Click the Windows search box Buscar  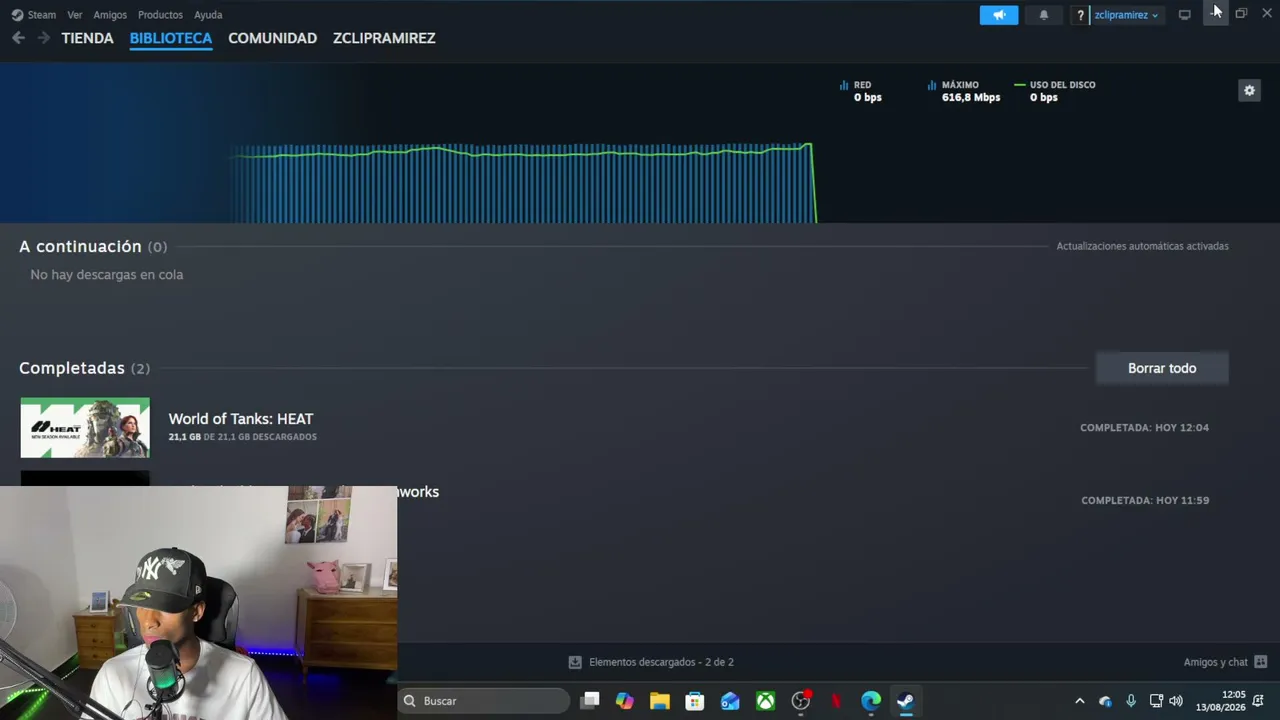click(484, 701)
